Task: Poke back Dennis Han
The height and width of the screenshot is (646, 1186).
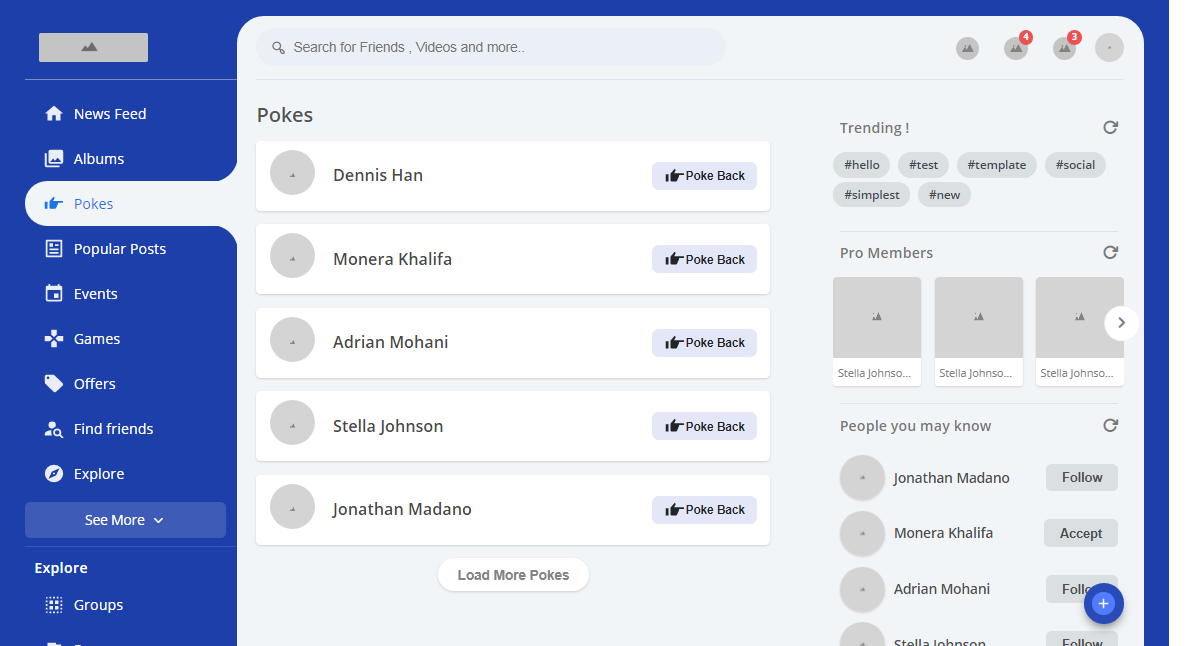Action: pos(704,176)
